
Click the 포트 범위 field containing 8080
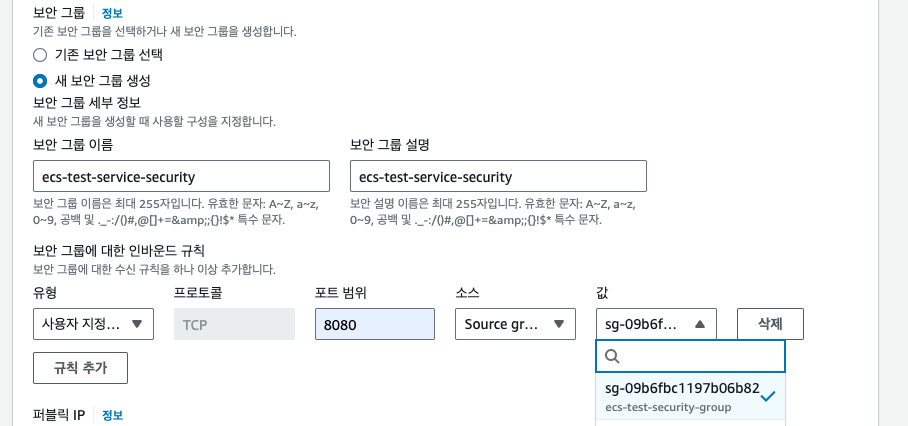pos(375,324)
